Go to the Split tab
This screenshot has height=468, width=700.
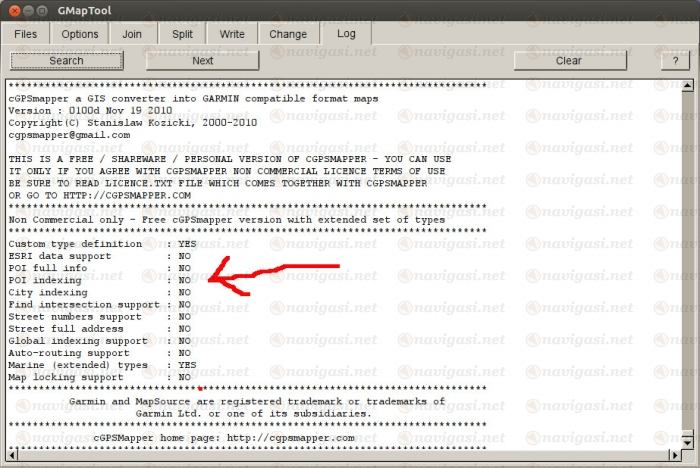click(182, 34)
